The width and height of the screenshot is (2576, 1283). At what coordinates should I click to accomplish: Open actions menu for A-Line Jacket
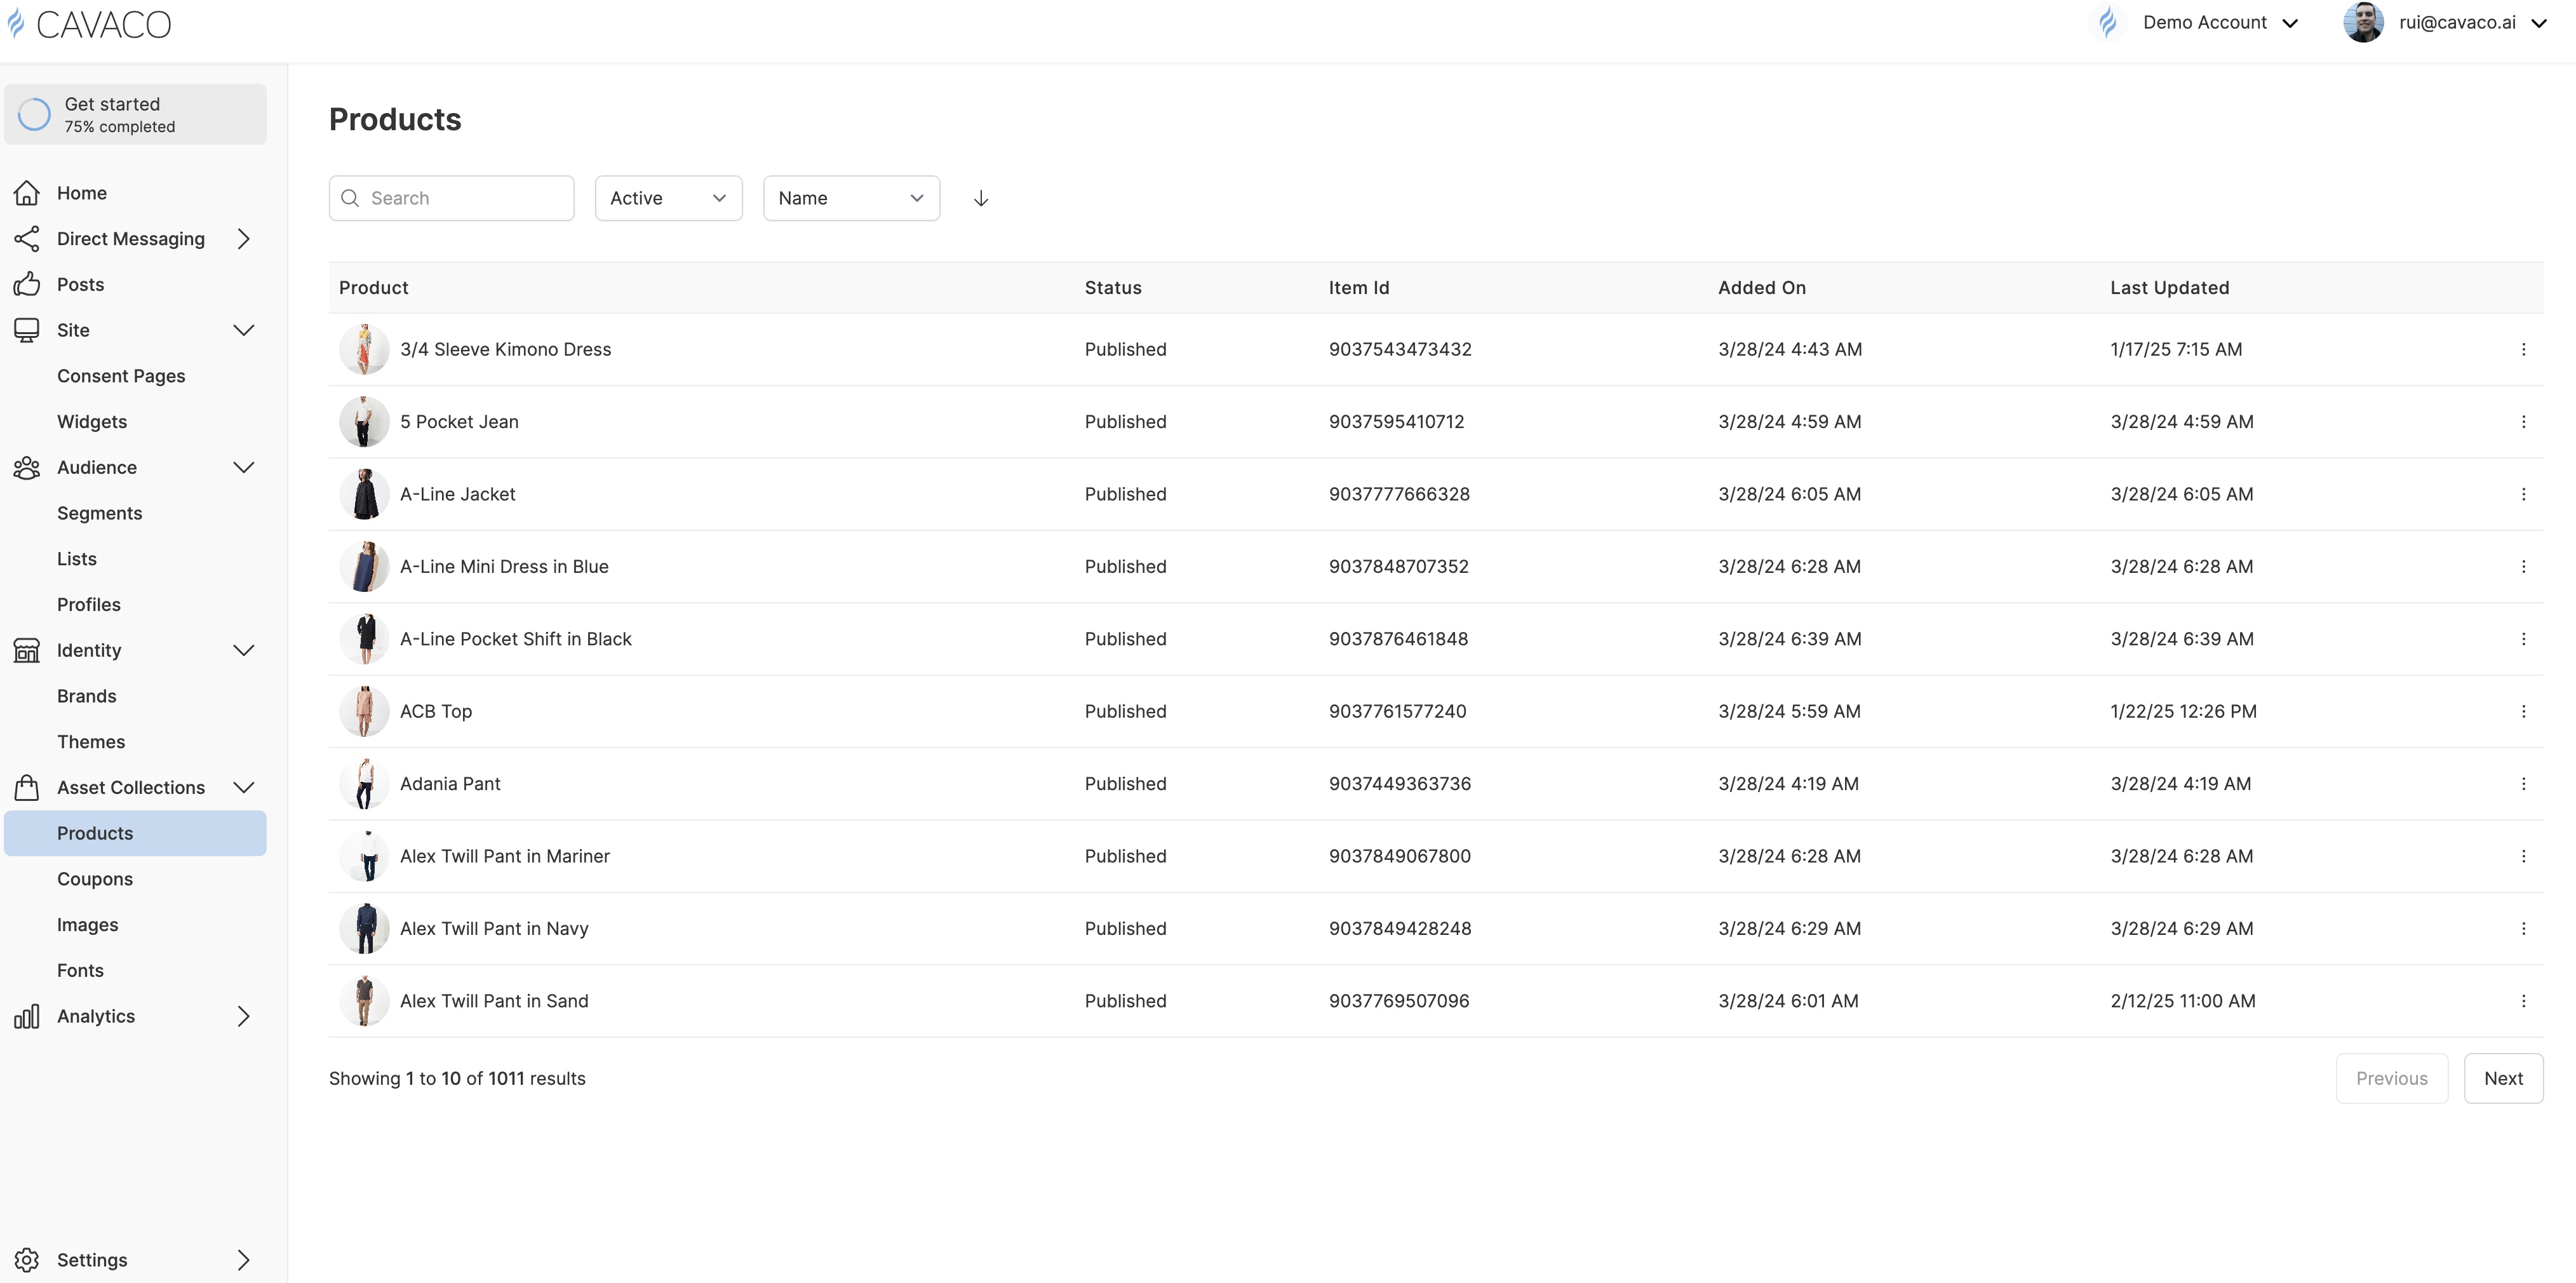(2523, 494)
